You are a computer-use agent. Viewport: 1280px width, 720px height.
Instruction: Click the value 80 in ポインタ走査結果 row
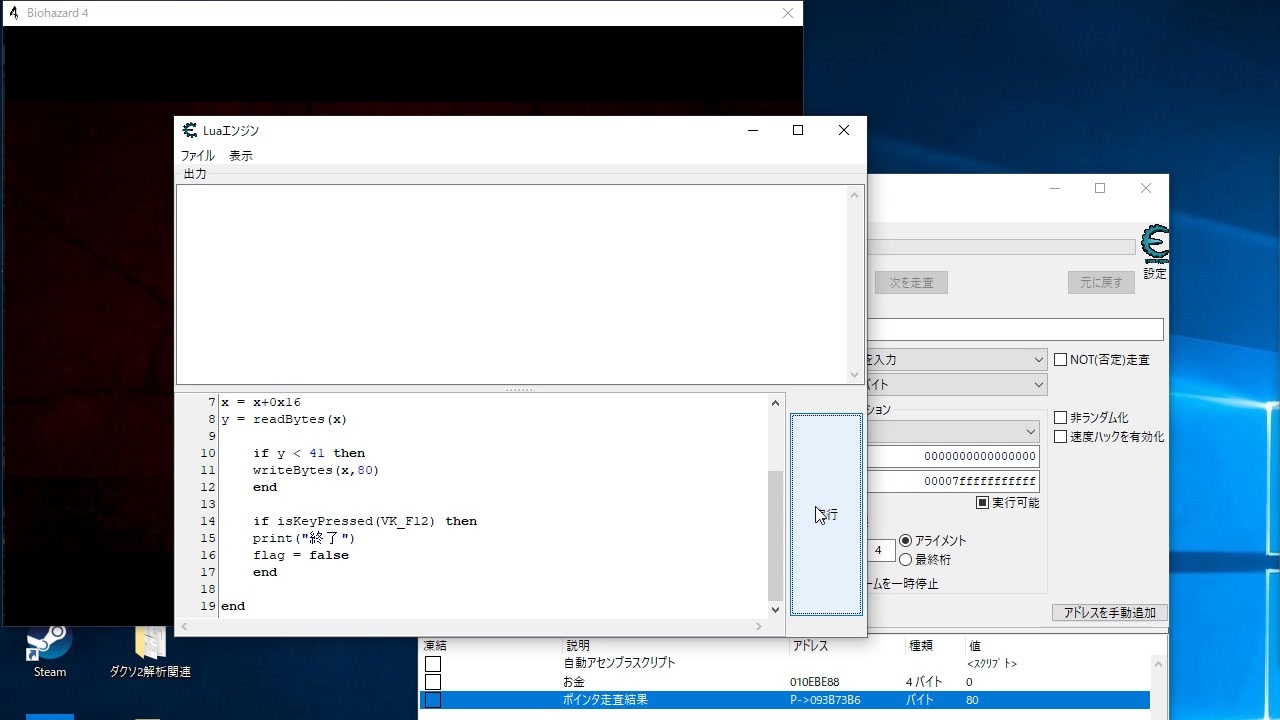click(972, 700)
